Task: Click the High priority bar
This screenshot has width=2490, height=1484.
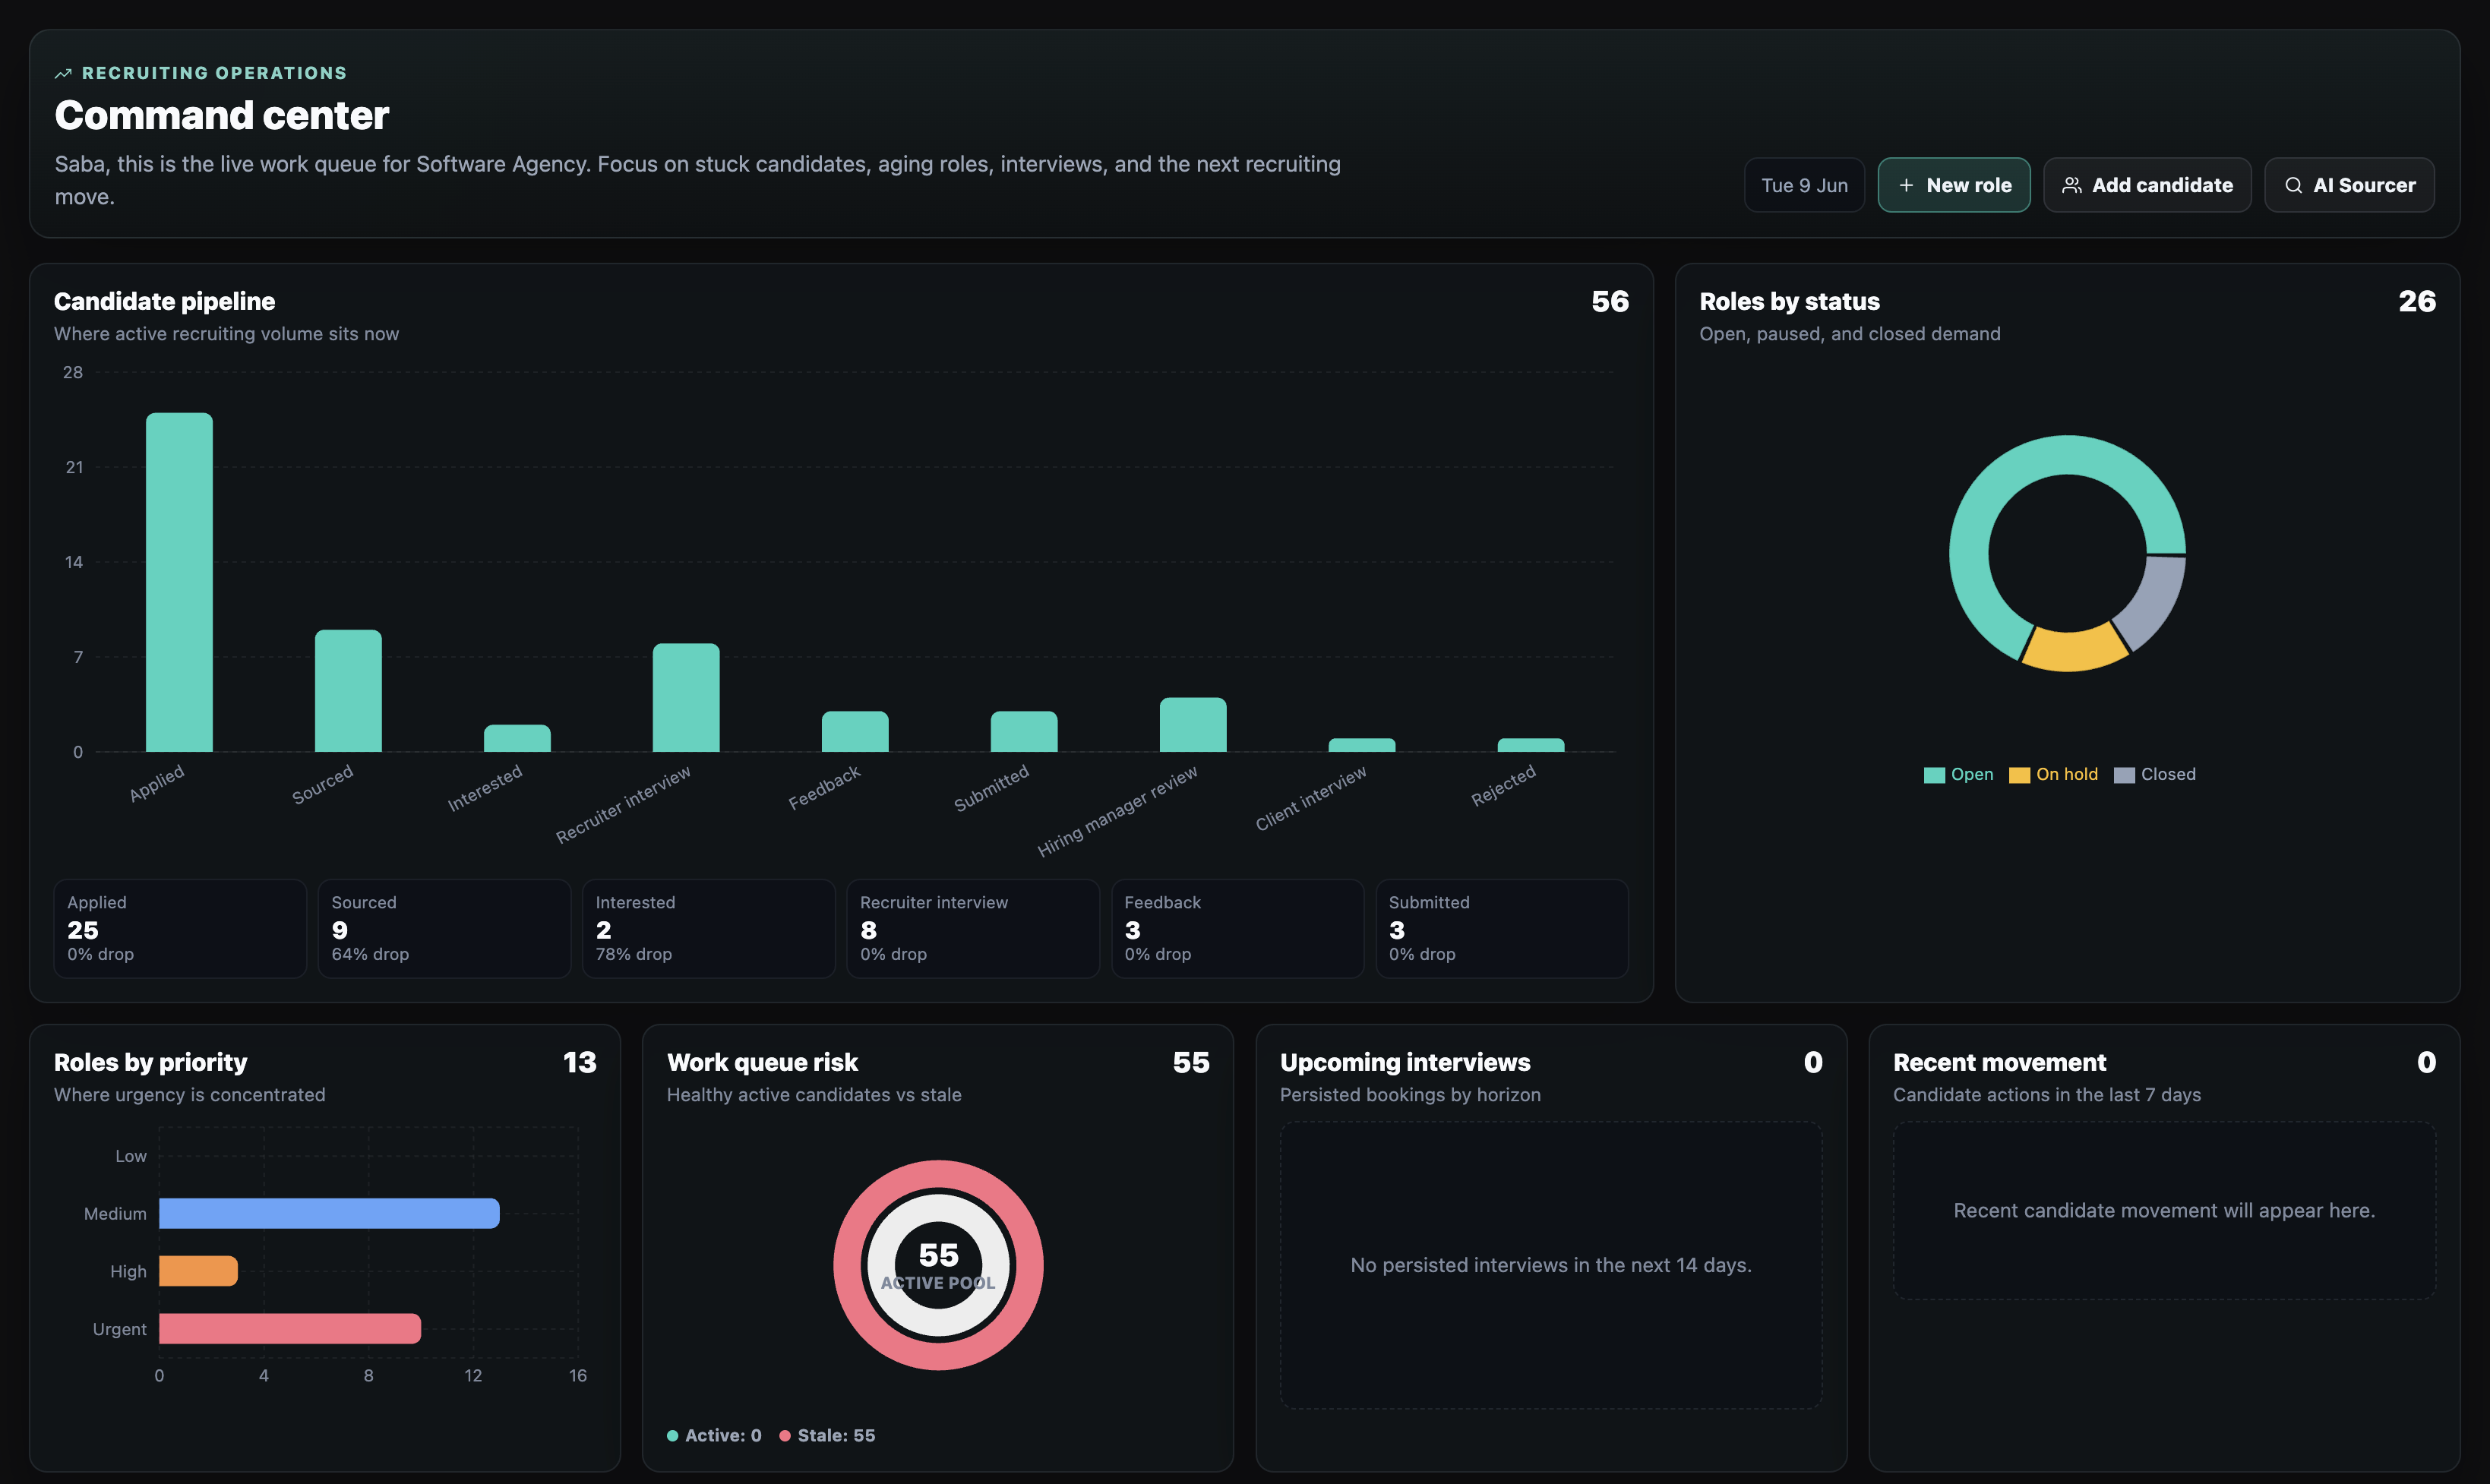Action: 198,1271
